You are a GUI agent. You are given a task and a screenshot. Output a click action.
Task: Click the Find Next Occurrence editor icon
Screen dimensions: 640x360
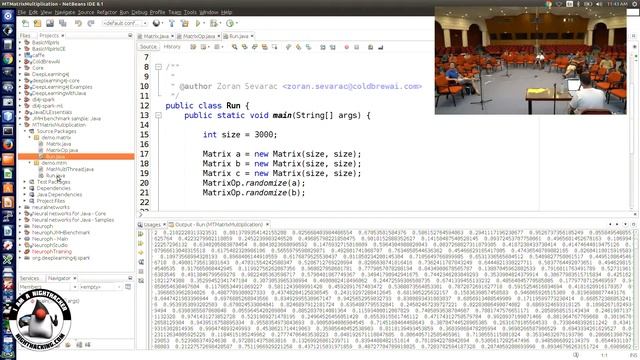click(x=255, y=47)
